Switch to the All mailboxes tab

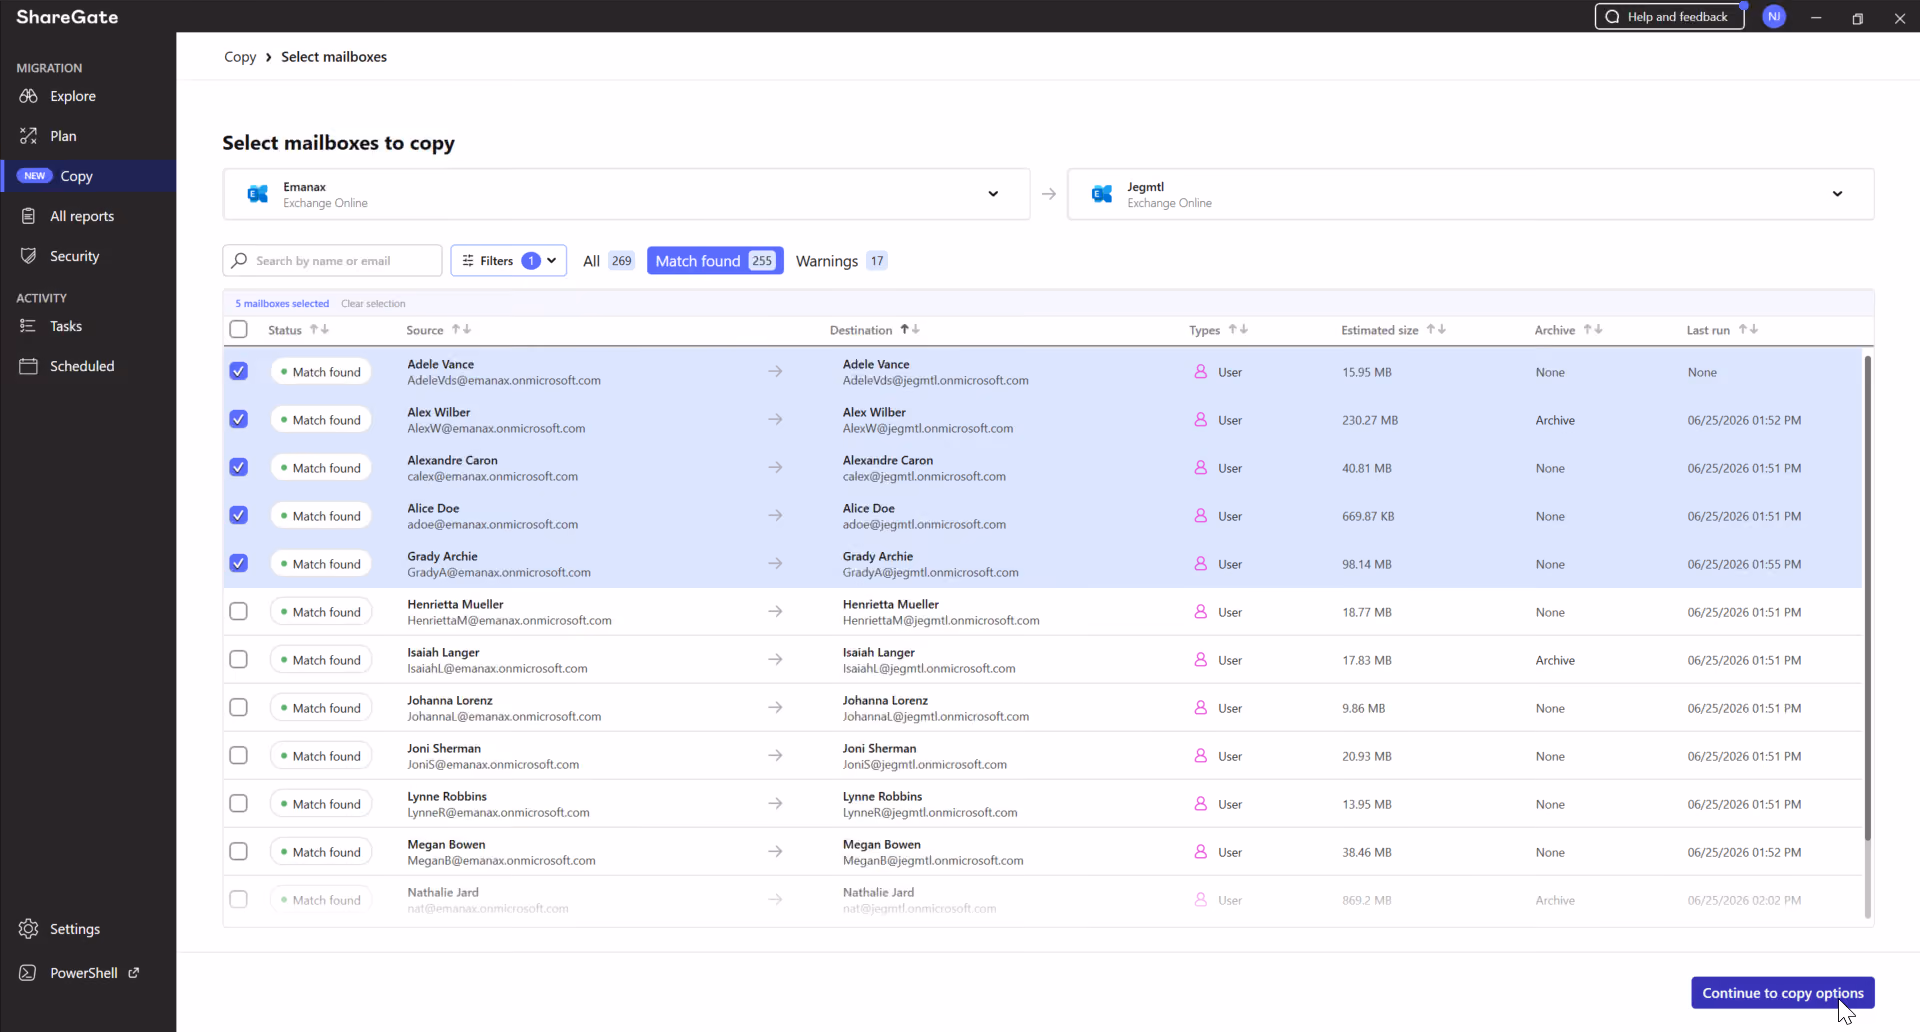pyautogui.click(x=608, y=261)
